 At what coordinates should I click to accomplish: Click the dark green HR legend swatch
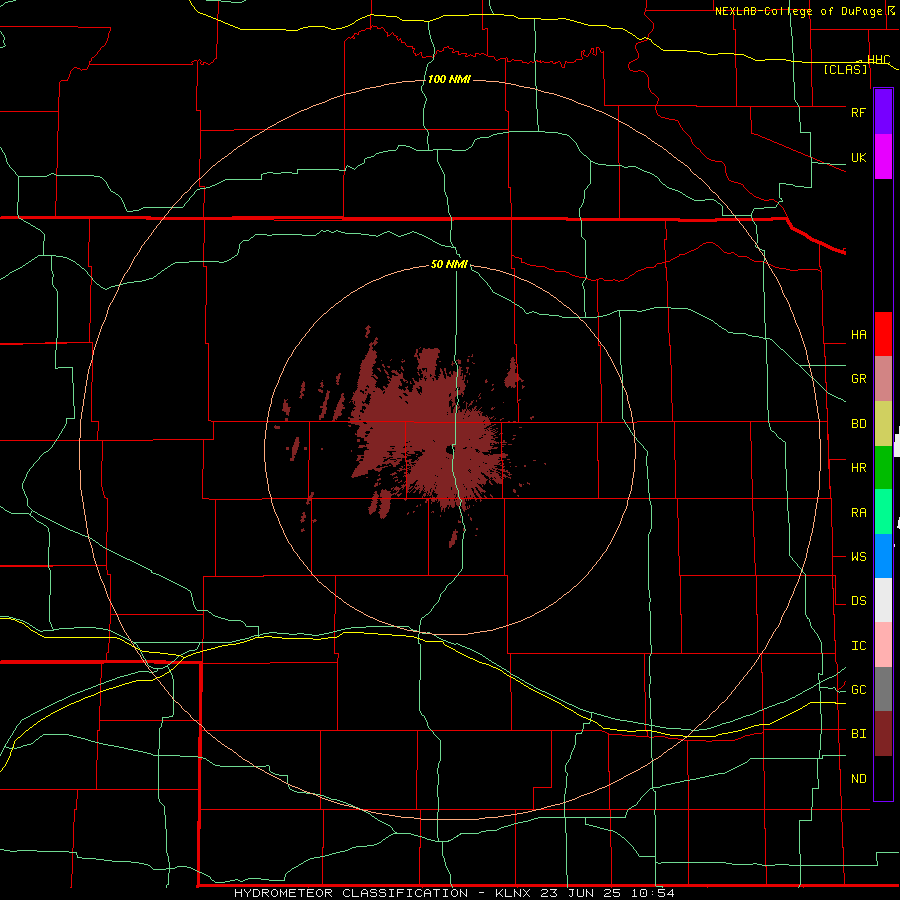[x=883, y=468]
